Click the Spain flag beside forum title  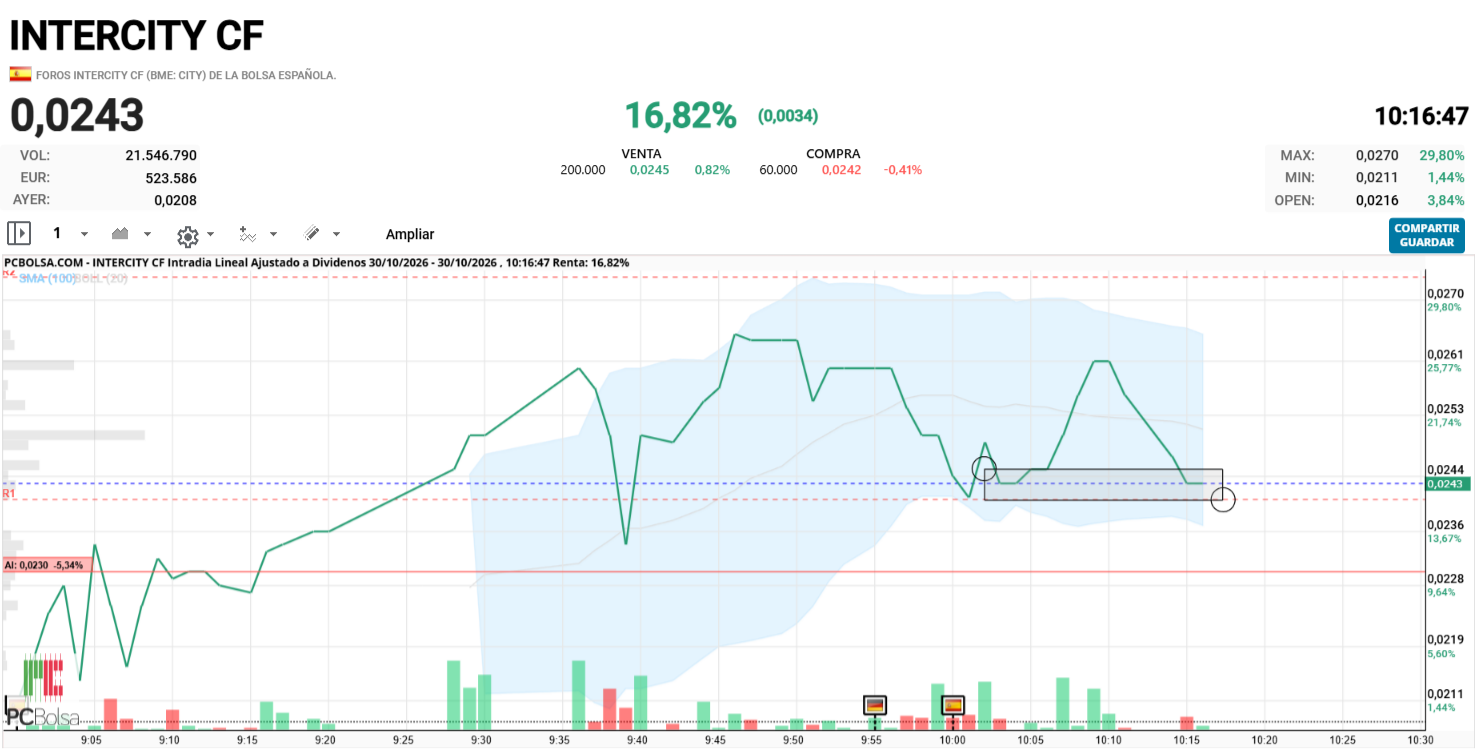coord(20,74)
